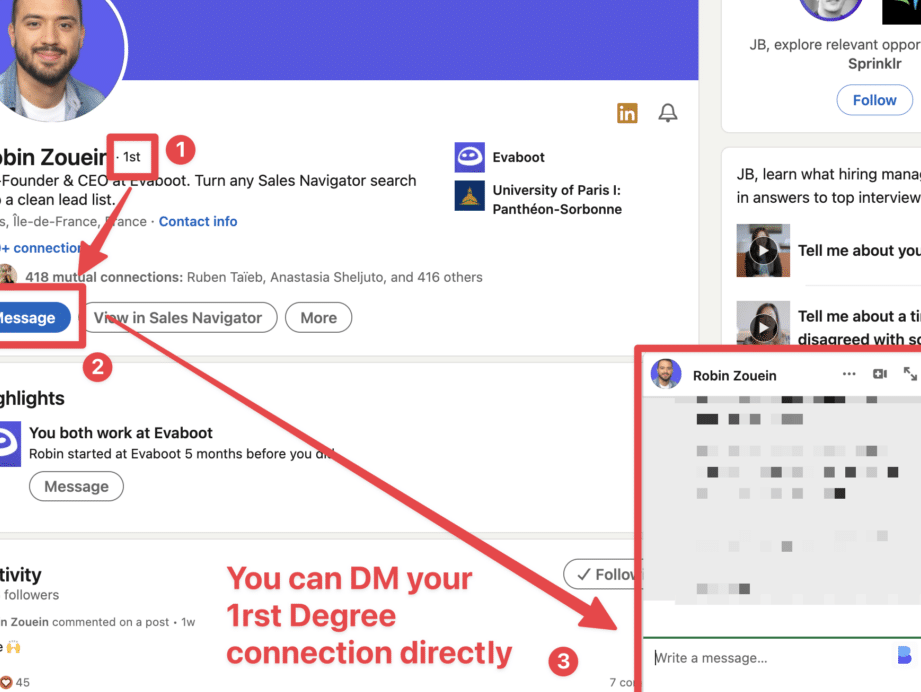Click the Evaboot logo in Highlights
The image size is (921, 692).
coord(10,444)
